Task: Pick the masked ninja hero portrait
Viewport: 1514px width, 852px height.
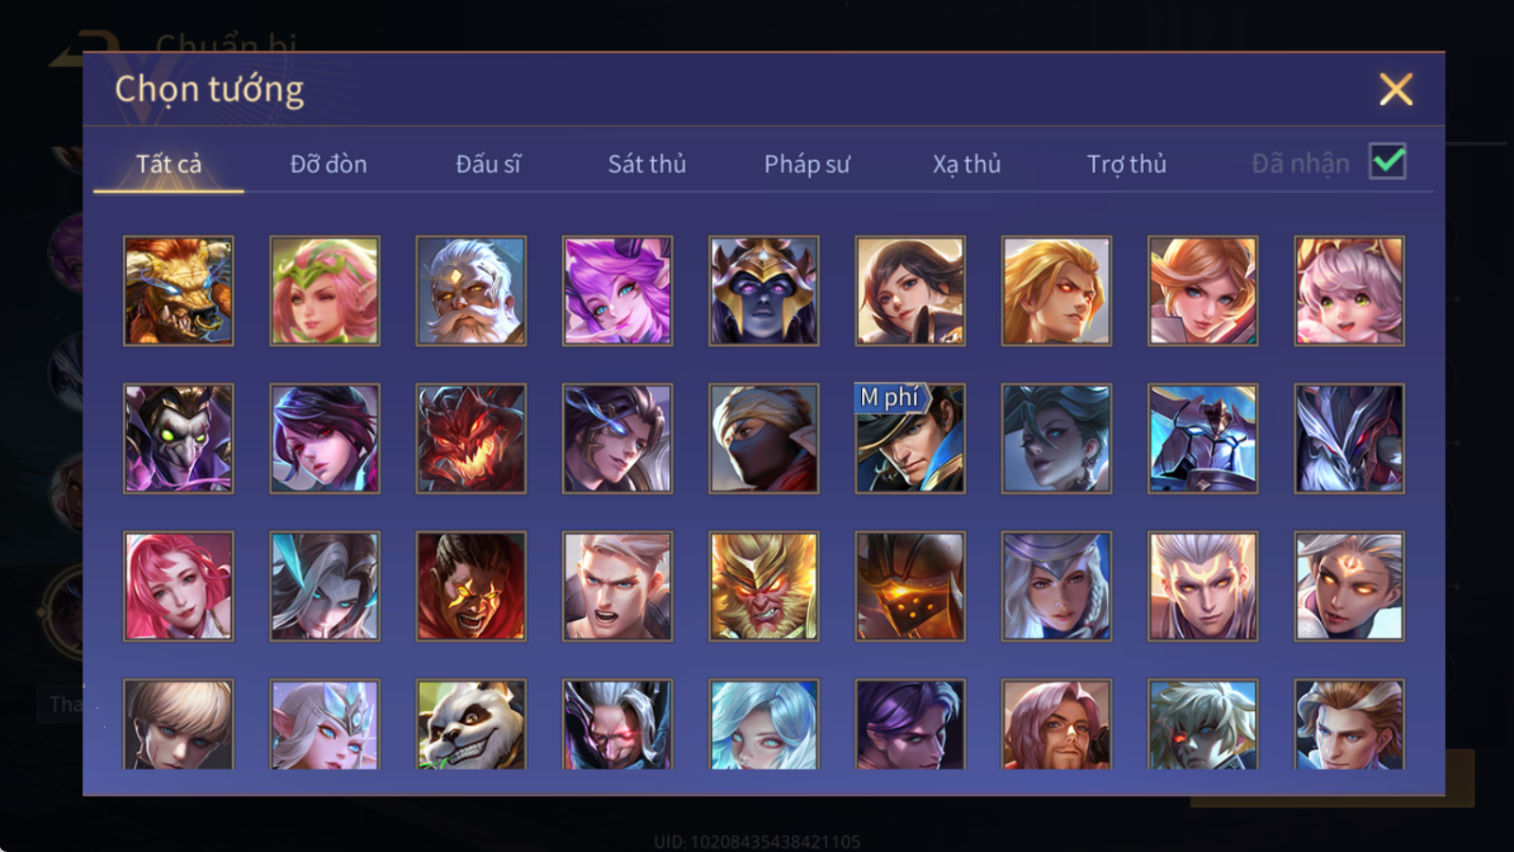Action: (x=764, y=439)
